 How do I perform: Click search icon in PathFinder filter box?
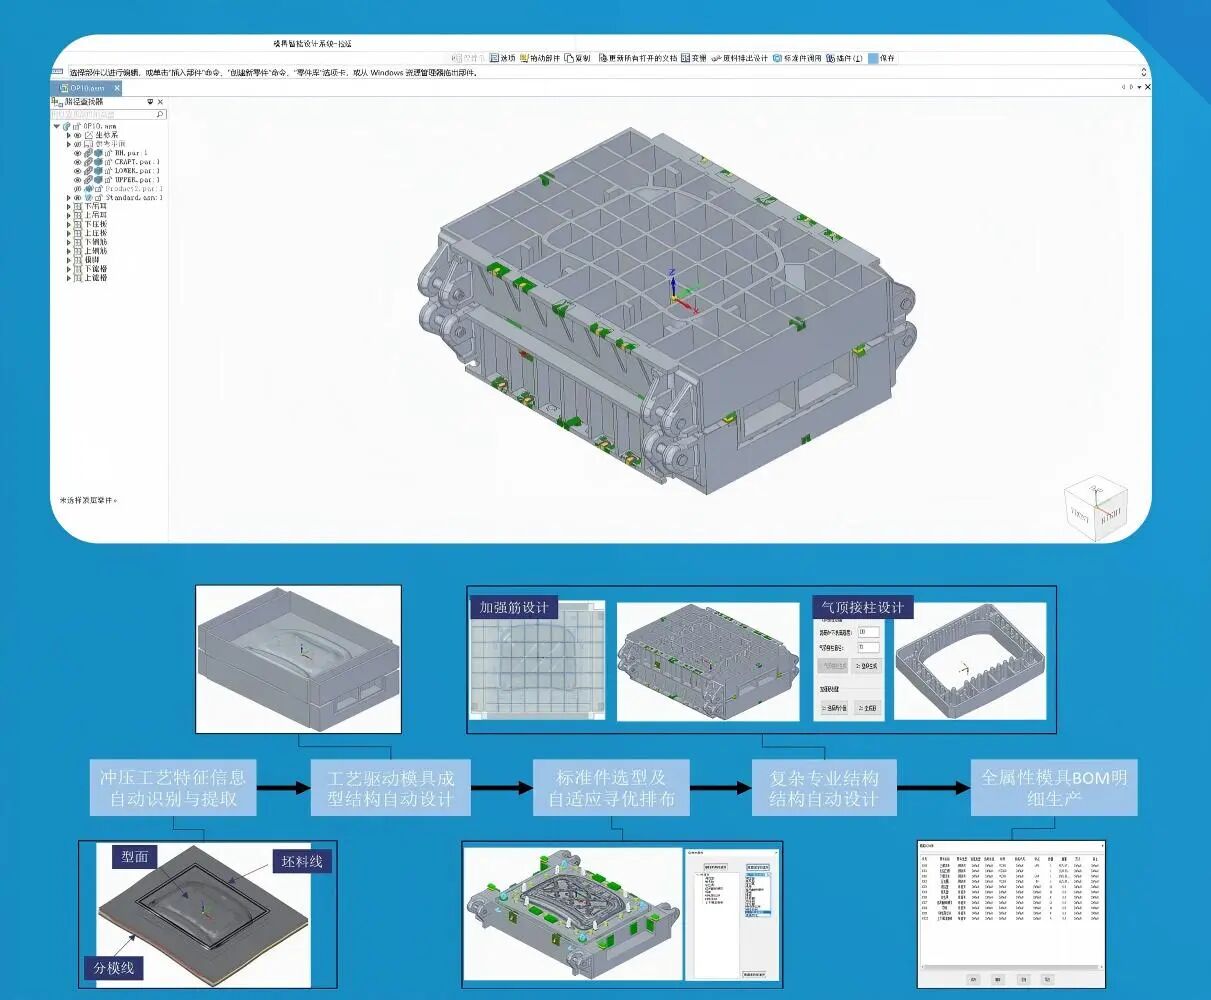[160, 115]
